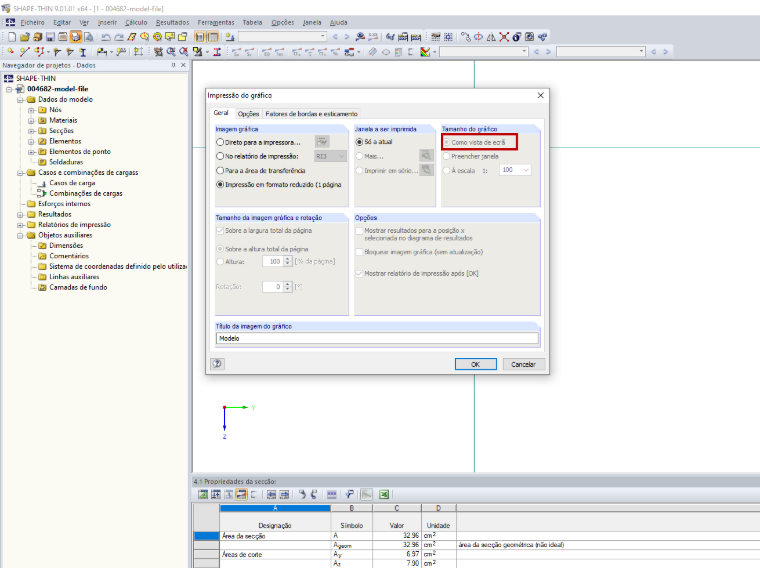Viewport: 760px width, 570px height.
Task: Click the Undo arrow in toolbar
Action: pyautogui.click(x=106, y=37)
